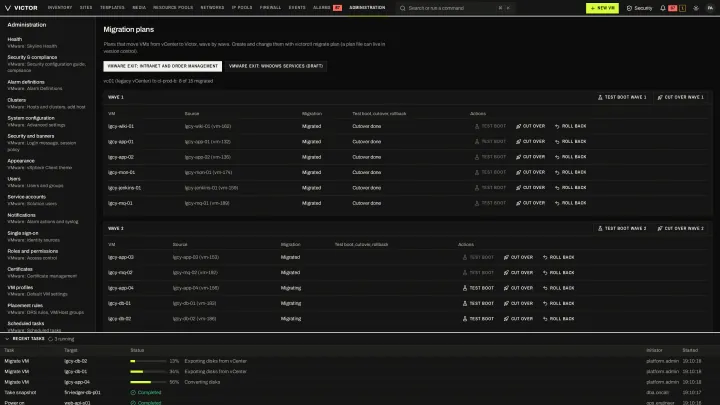Open the Sites menu

[86, 8]
